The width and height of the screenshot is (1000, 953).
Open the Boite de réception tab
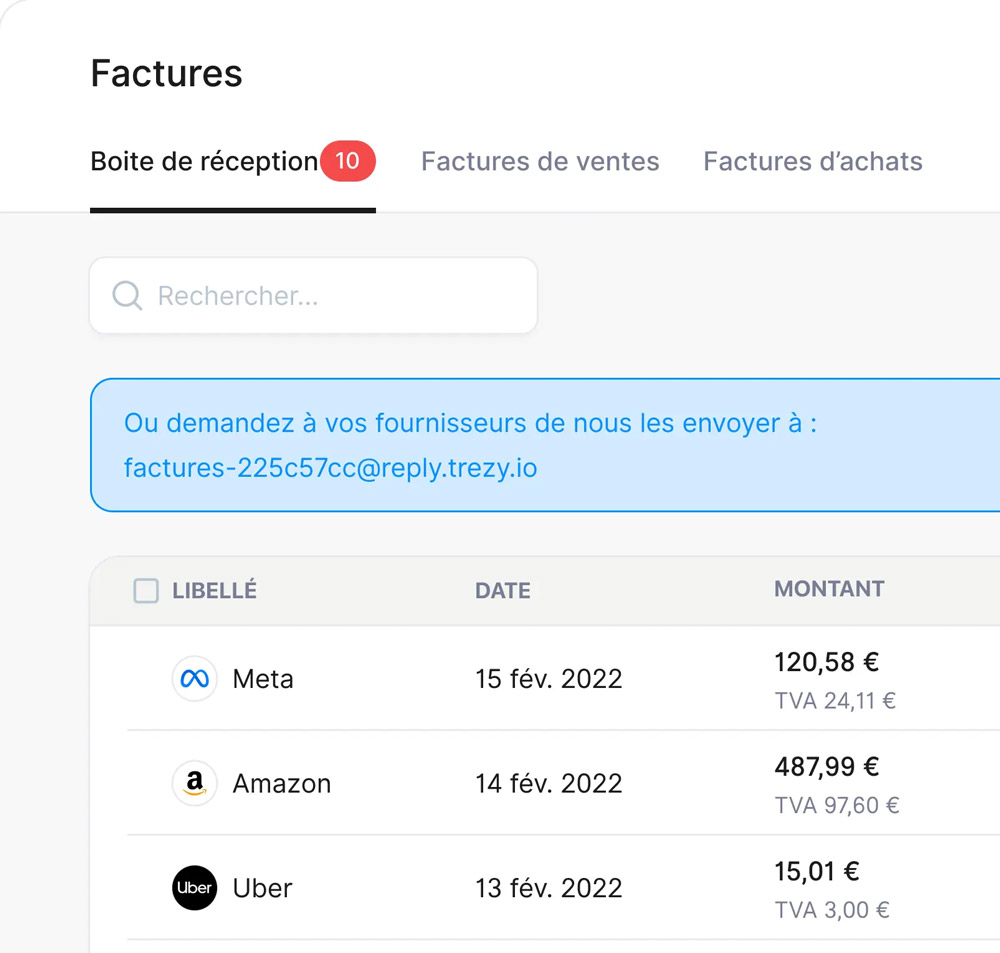pyautogui.click(x=204, y=161)
